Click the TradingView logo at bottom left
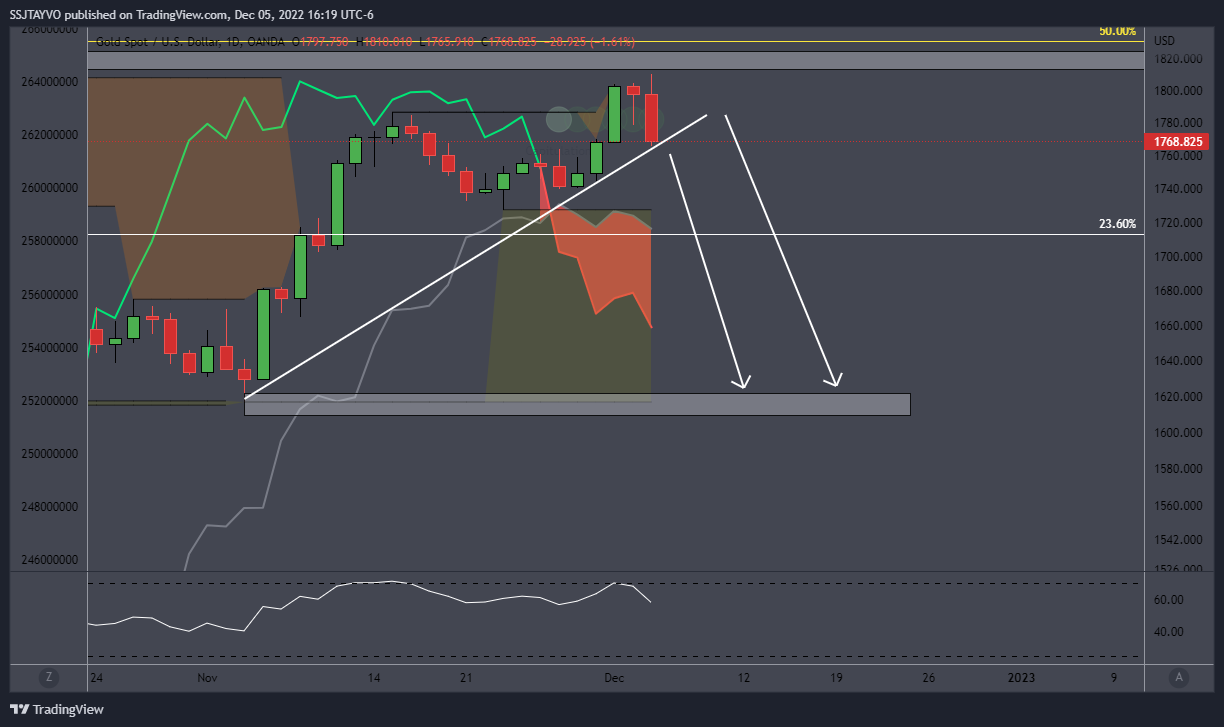 pyautogui.click(x=56, y=709)
